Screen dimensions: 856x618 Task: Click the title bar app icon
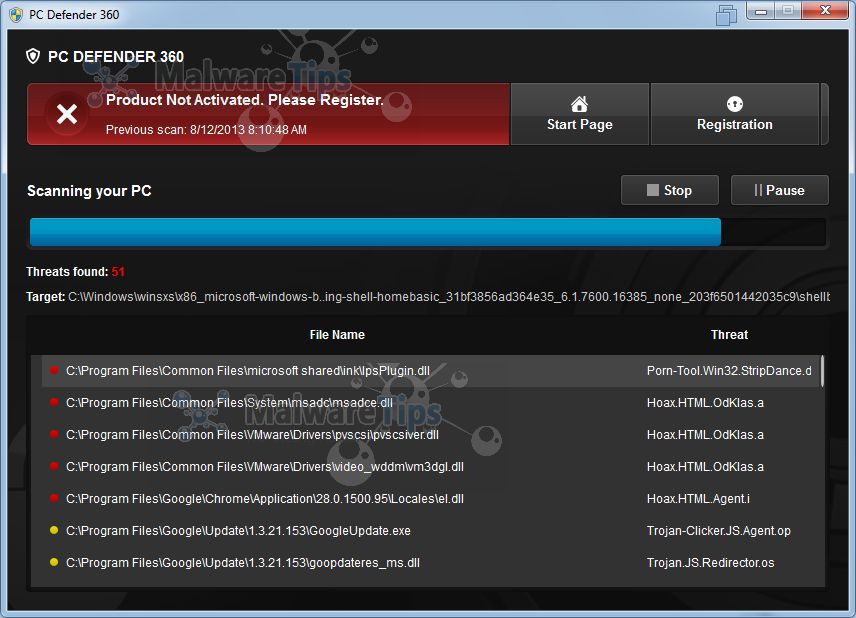tap(16, 15)
